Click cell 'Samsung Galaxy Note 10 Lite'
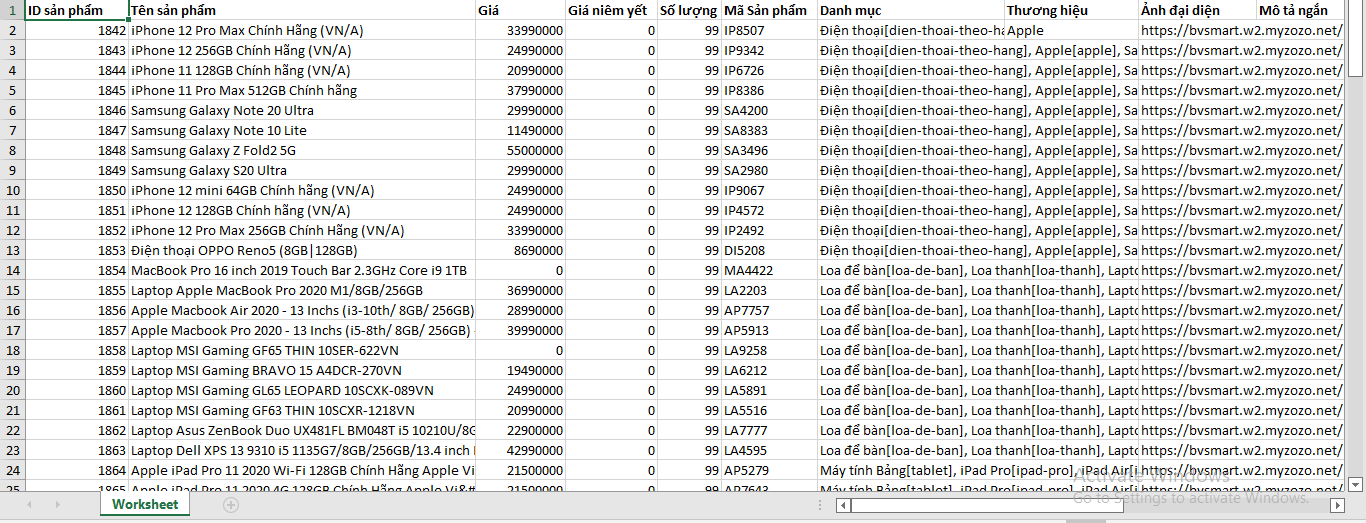Image resolution: width=1366 pixels, height=523 pixels. pyautogui.click(x=302, y=130)
